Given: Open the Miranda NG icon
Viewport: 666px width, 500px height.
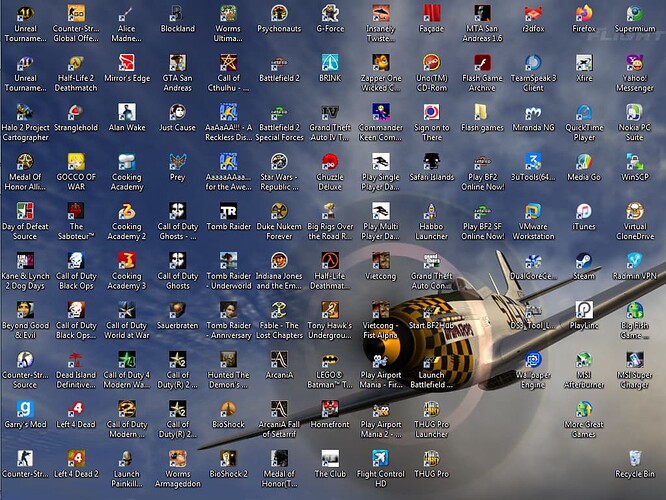Looking at the screenshot, I should point(533,119).
